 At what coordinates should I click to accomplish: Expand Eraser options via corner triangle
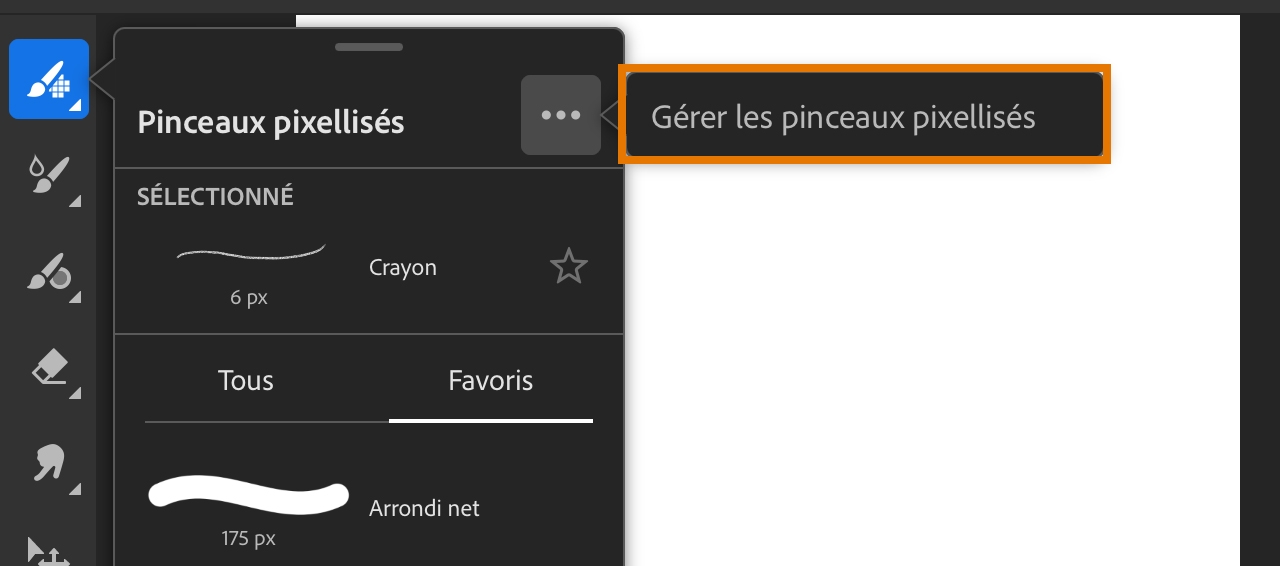click(x=75, y=394)
